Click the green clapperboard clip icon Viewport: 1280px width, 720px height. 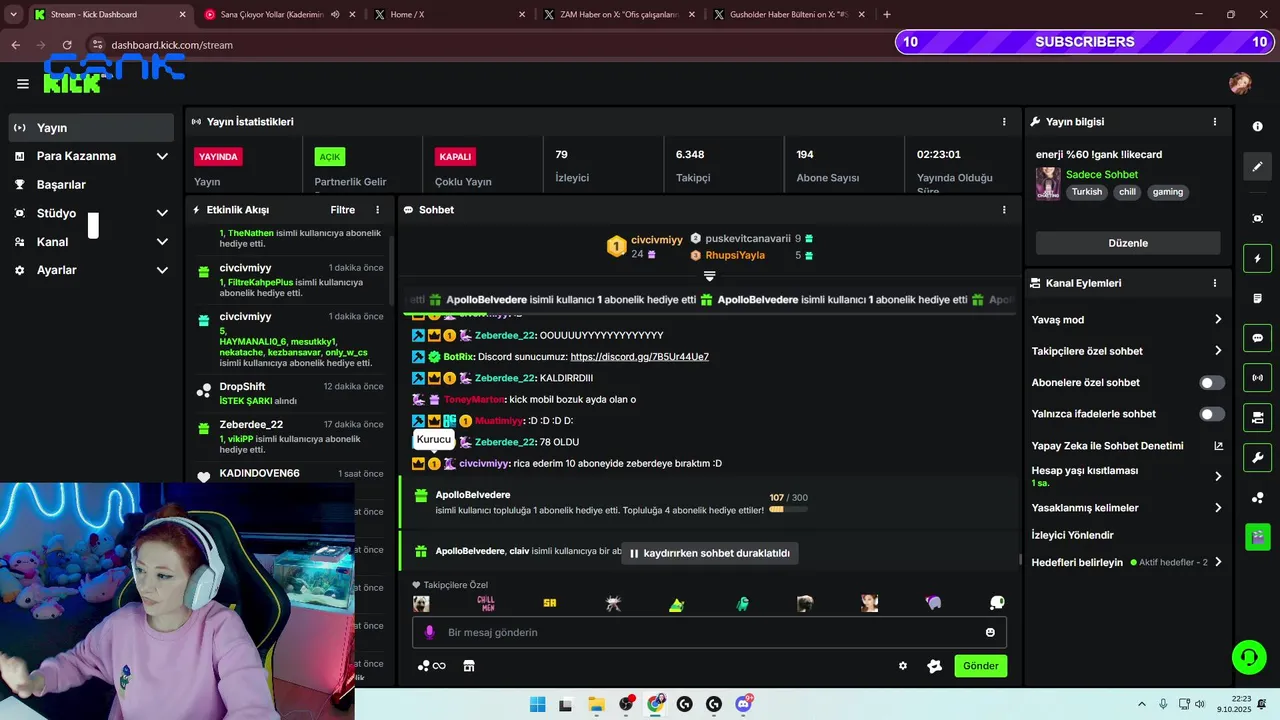point(1258,537)
